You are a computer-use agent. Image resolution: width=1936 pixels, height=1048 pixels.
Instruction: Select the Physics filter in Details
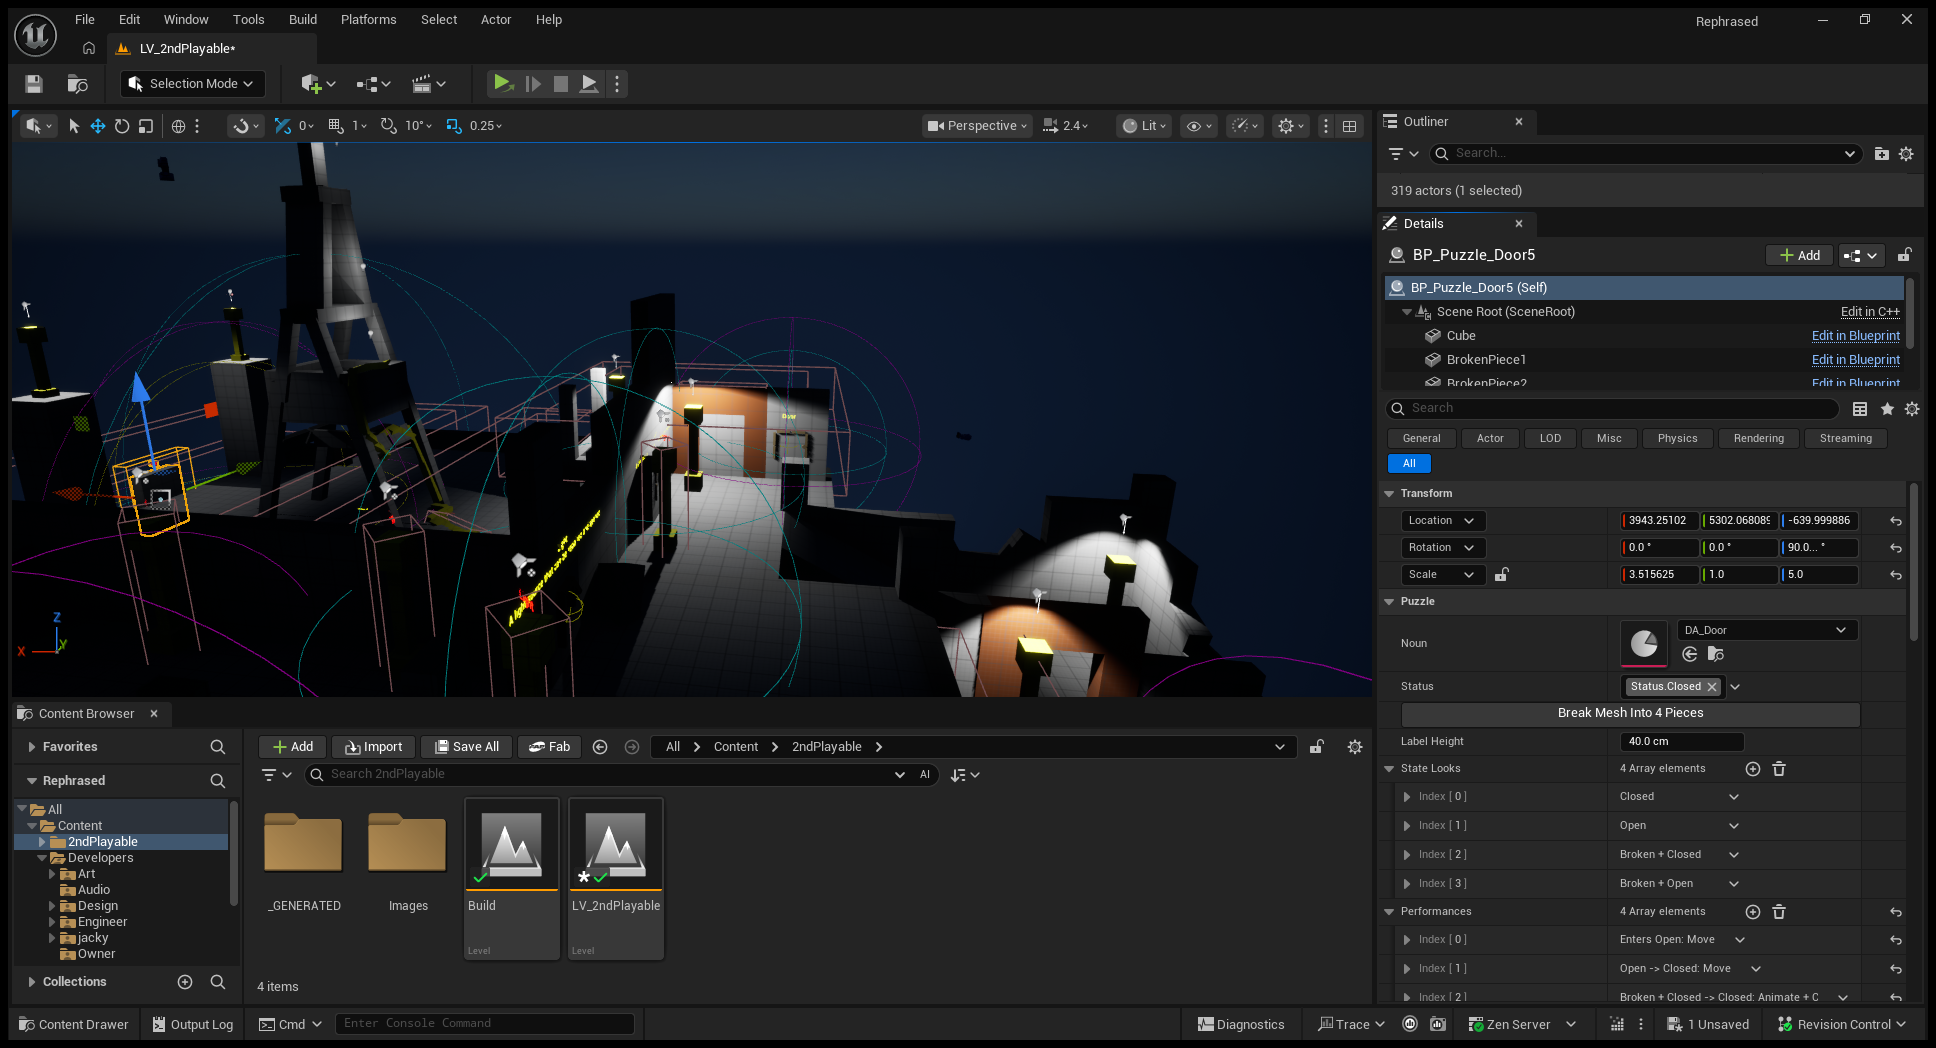pyautogui.click(x=1677, y=439)
